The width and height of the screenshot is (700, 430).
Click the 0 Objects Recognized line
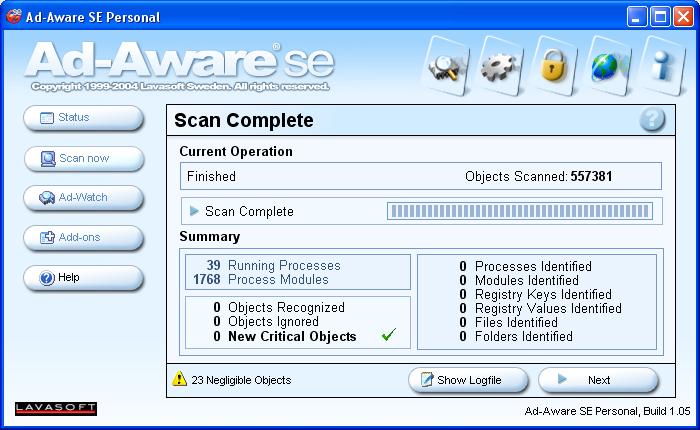point(279,307)
